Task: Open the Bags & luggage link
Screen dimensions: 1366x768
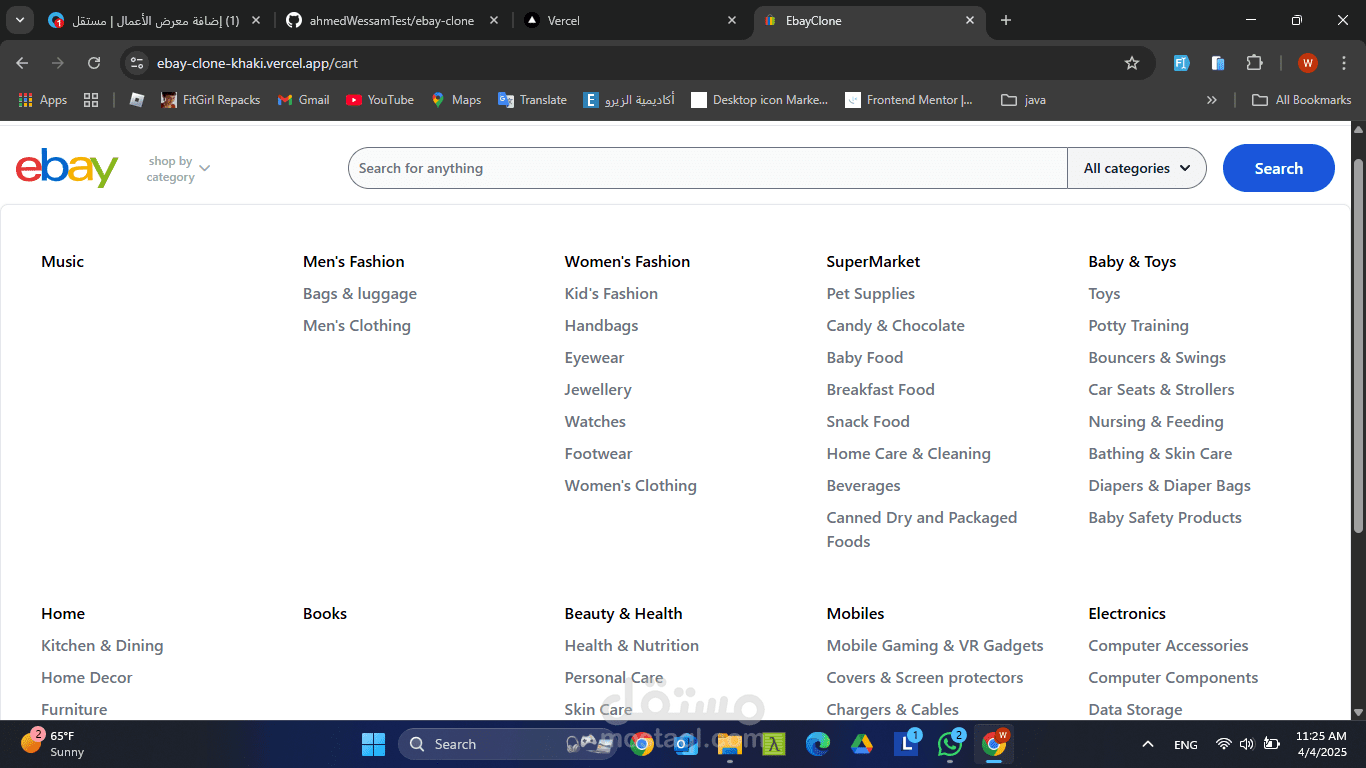Action: [x=360, y=294]
